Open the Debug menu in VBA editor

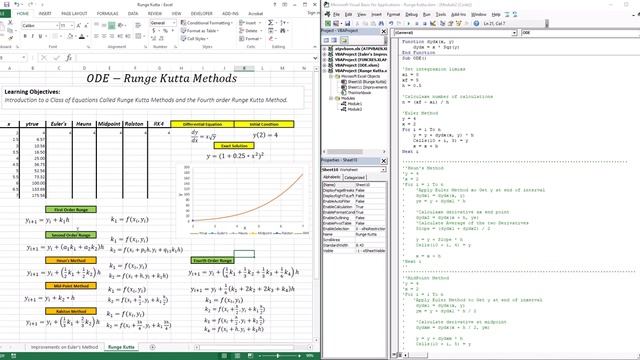point(411,14)
